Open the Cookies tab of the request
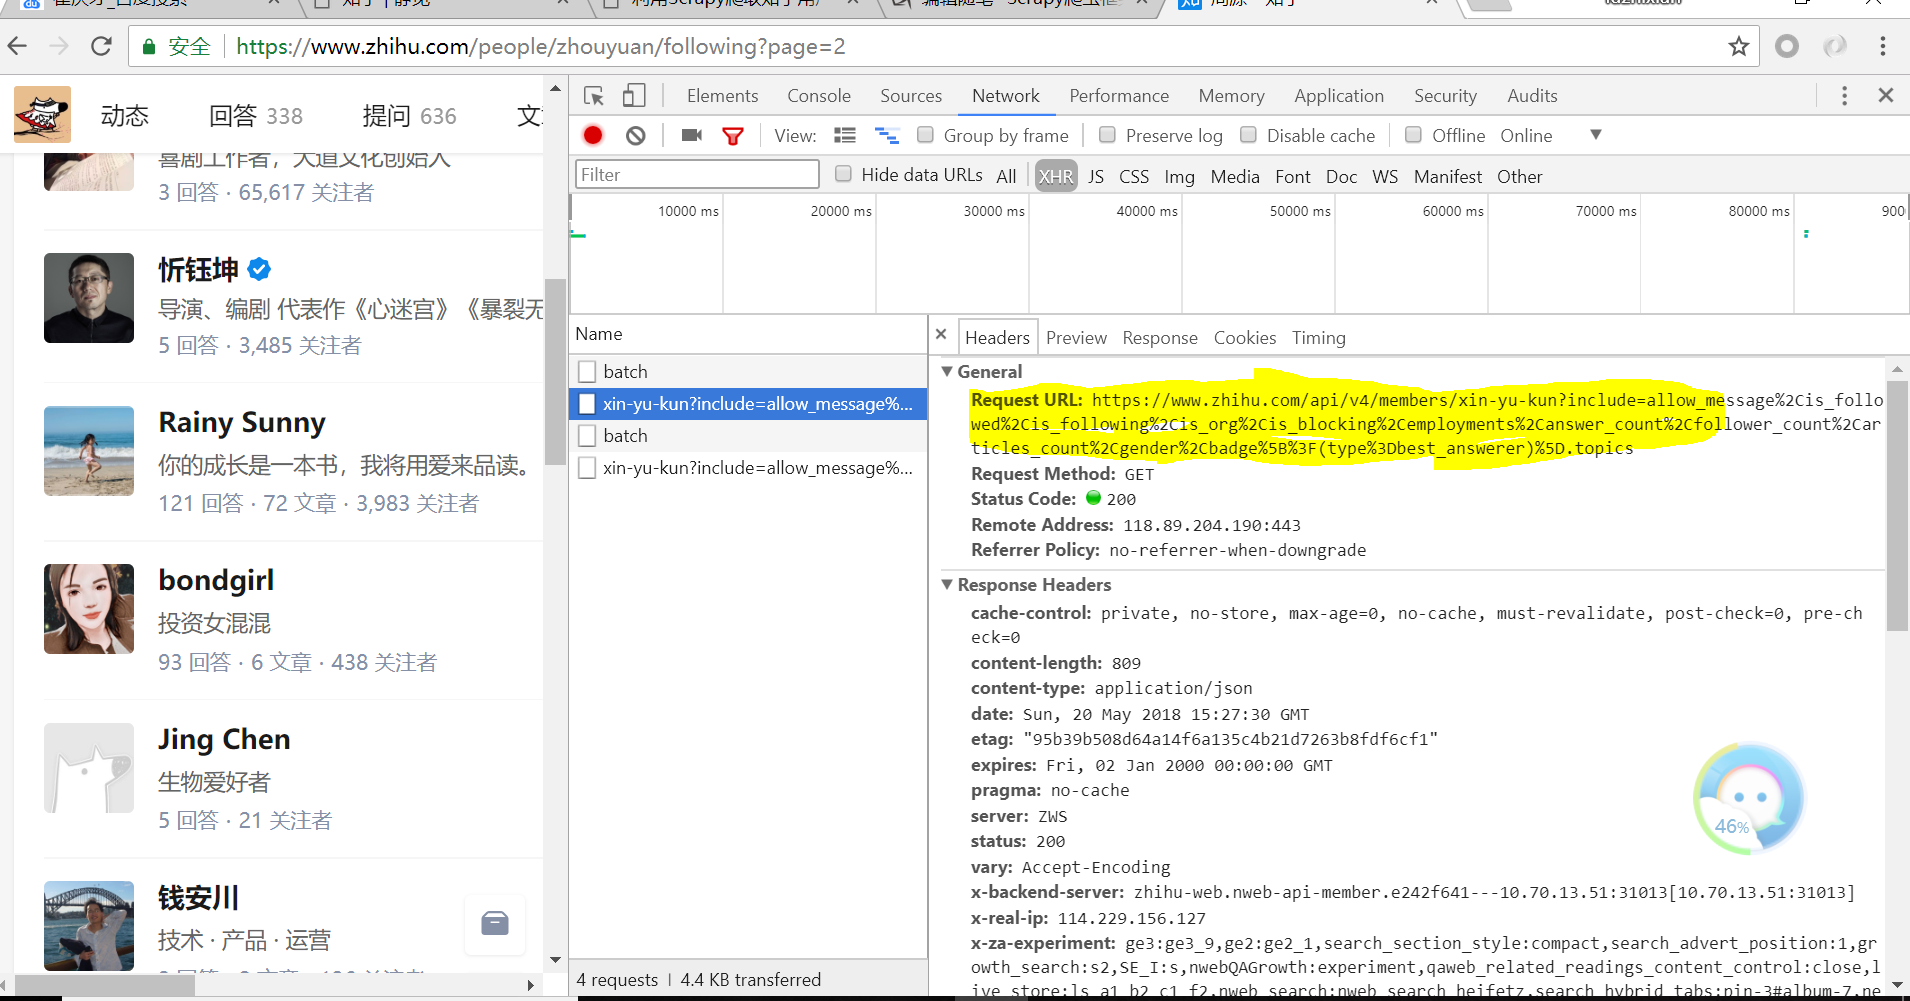Screen dimensions: 1910x1001 point(1245,338)
